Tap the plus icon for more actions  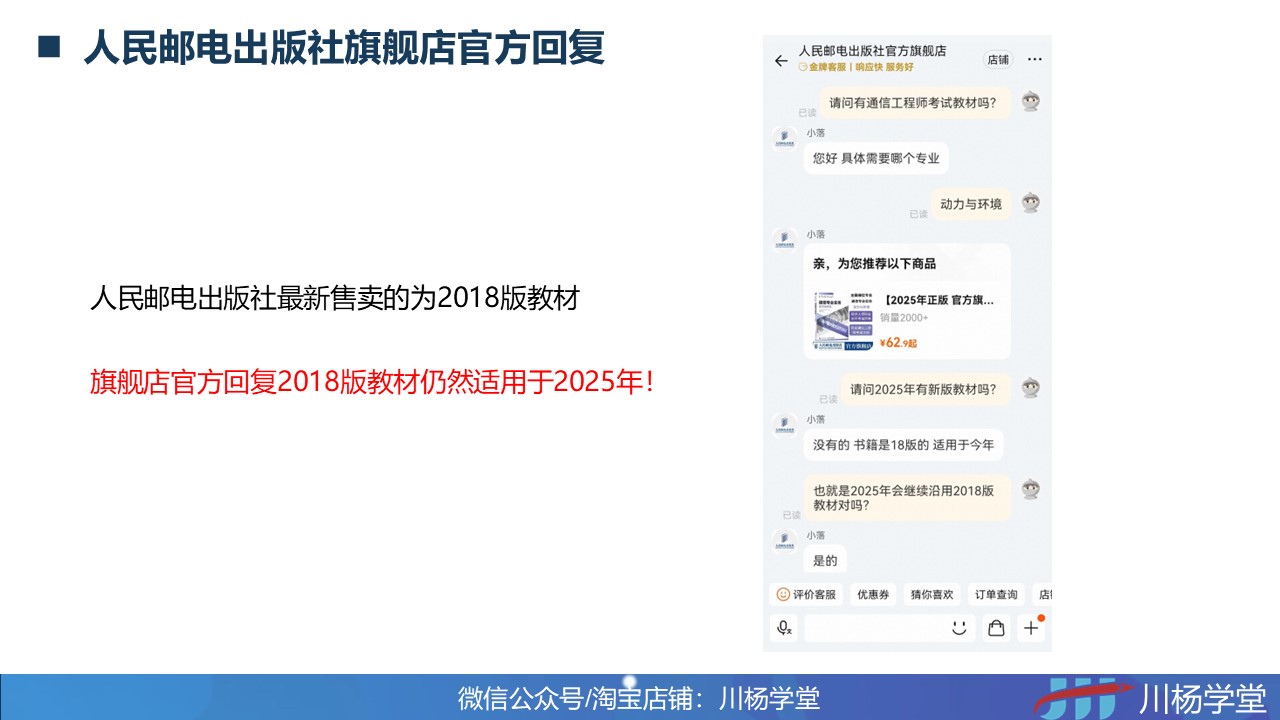coord(1032,628)
